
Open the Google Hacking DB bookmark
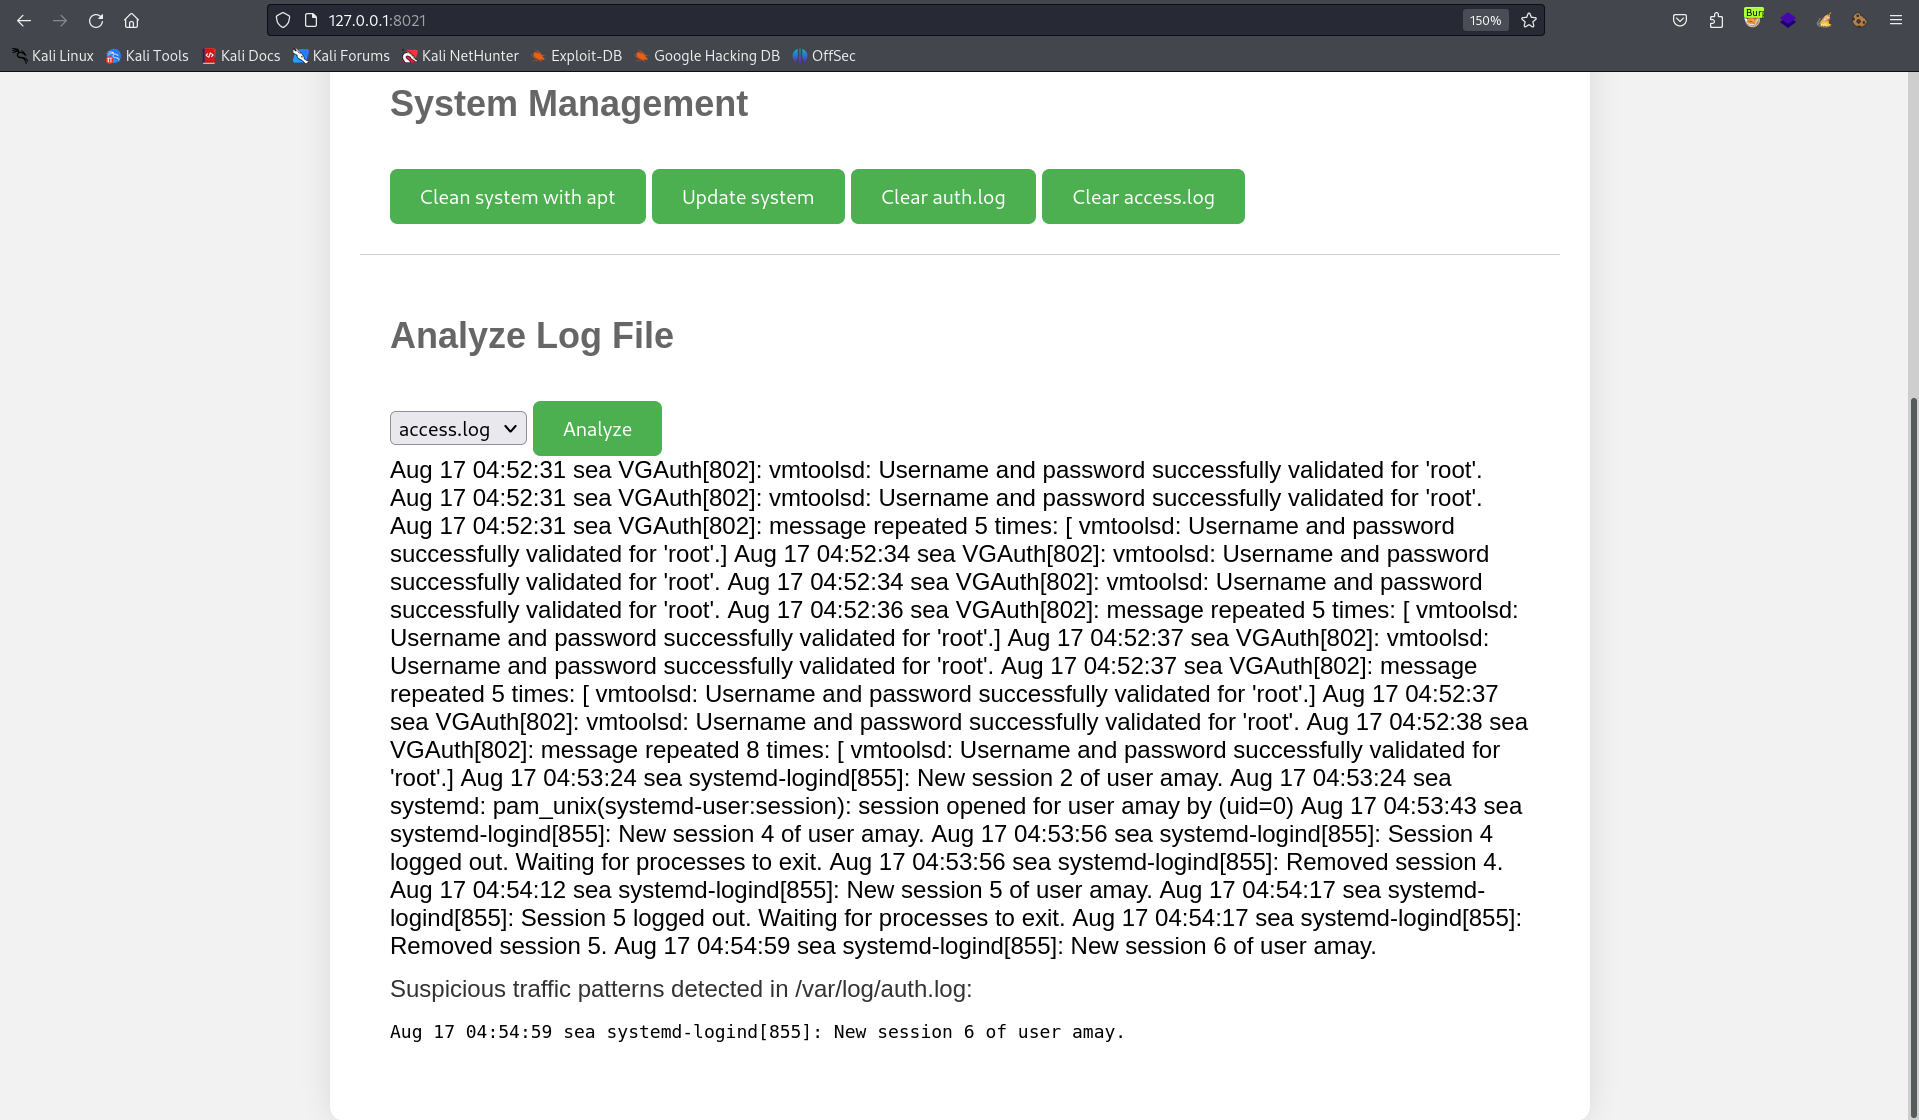[x=706, y=56]
